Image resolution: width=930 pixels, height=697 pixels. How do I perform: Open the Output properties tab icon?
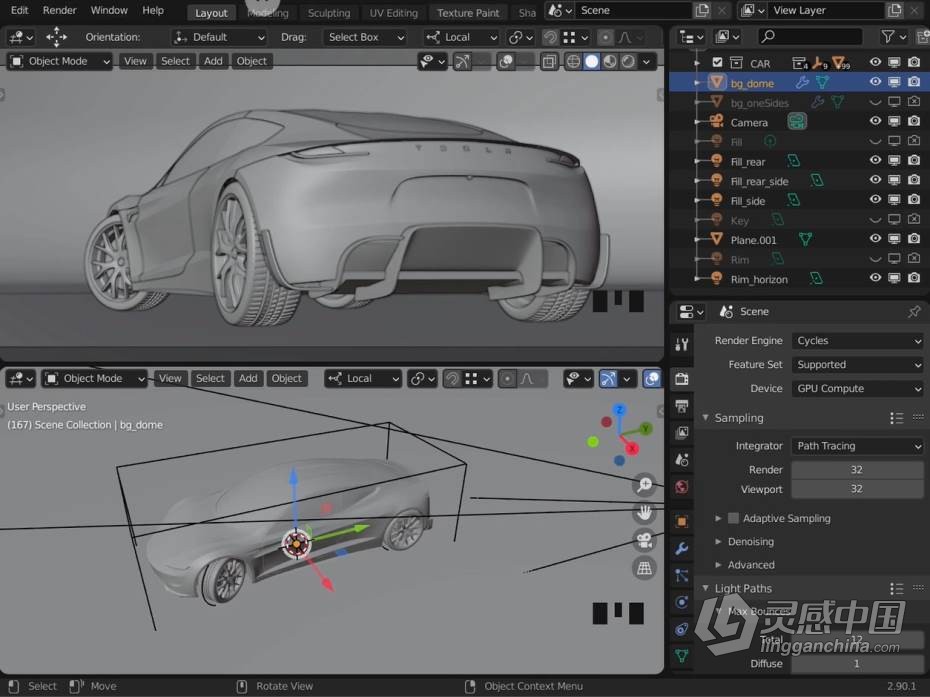point(681,406)
